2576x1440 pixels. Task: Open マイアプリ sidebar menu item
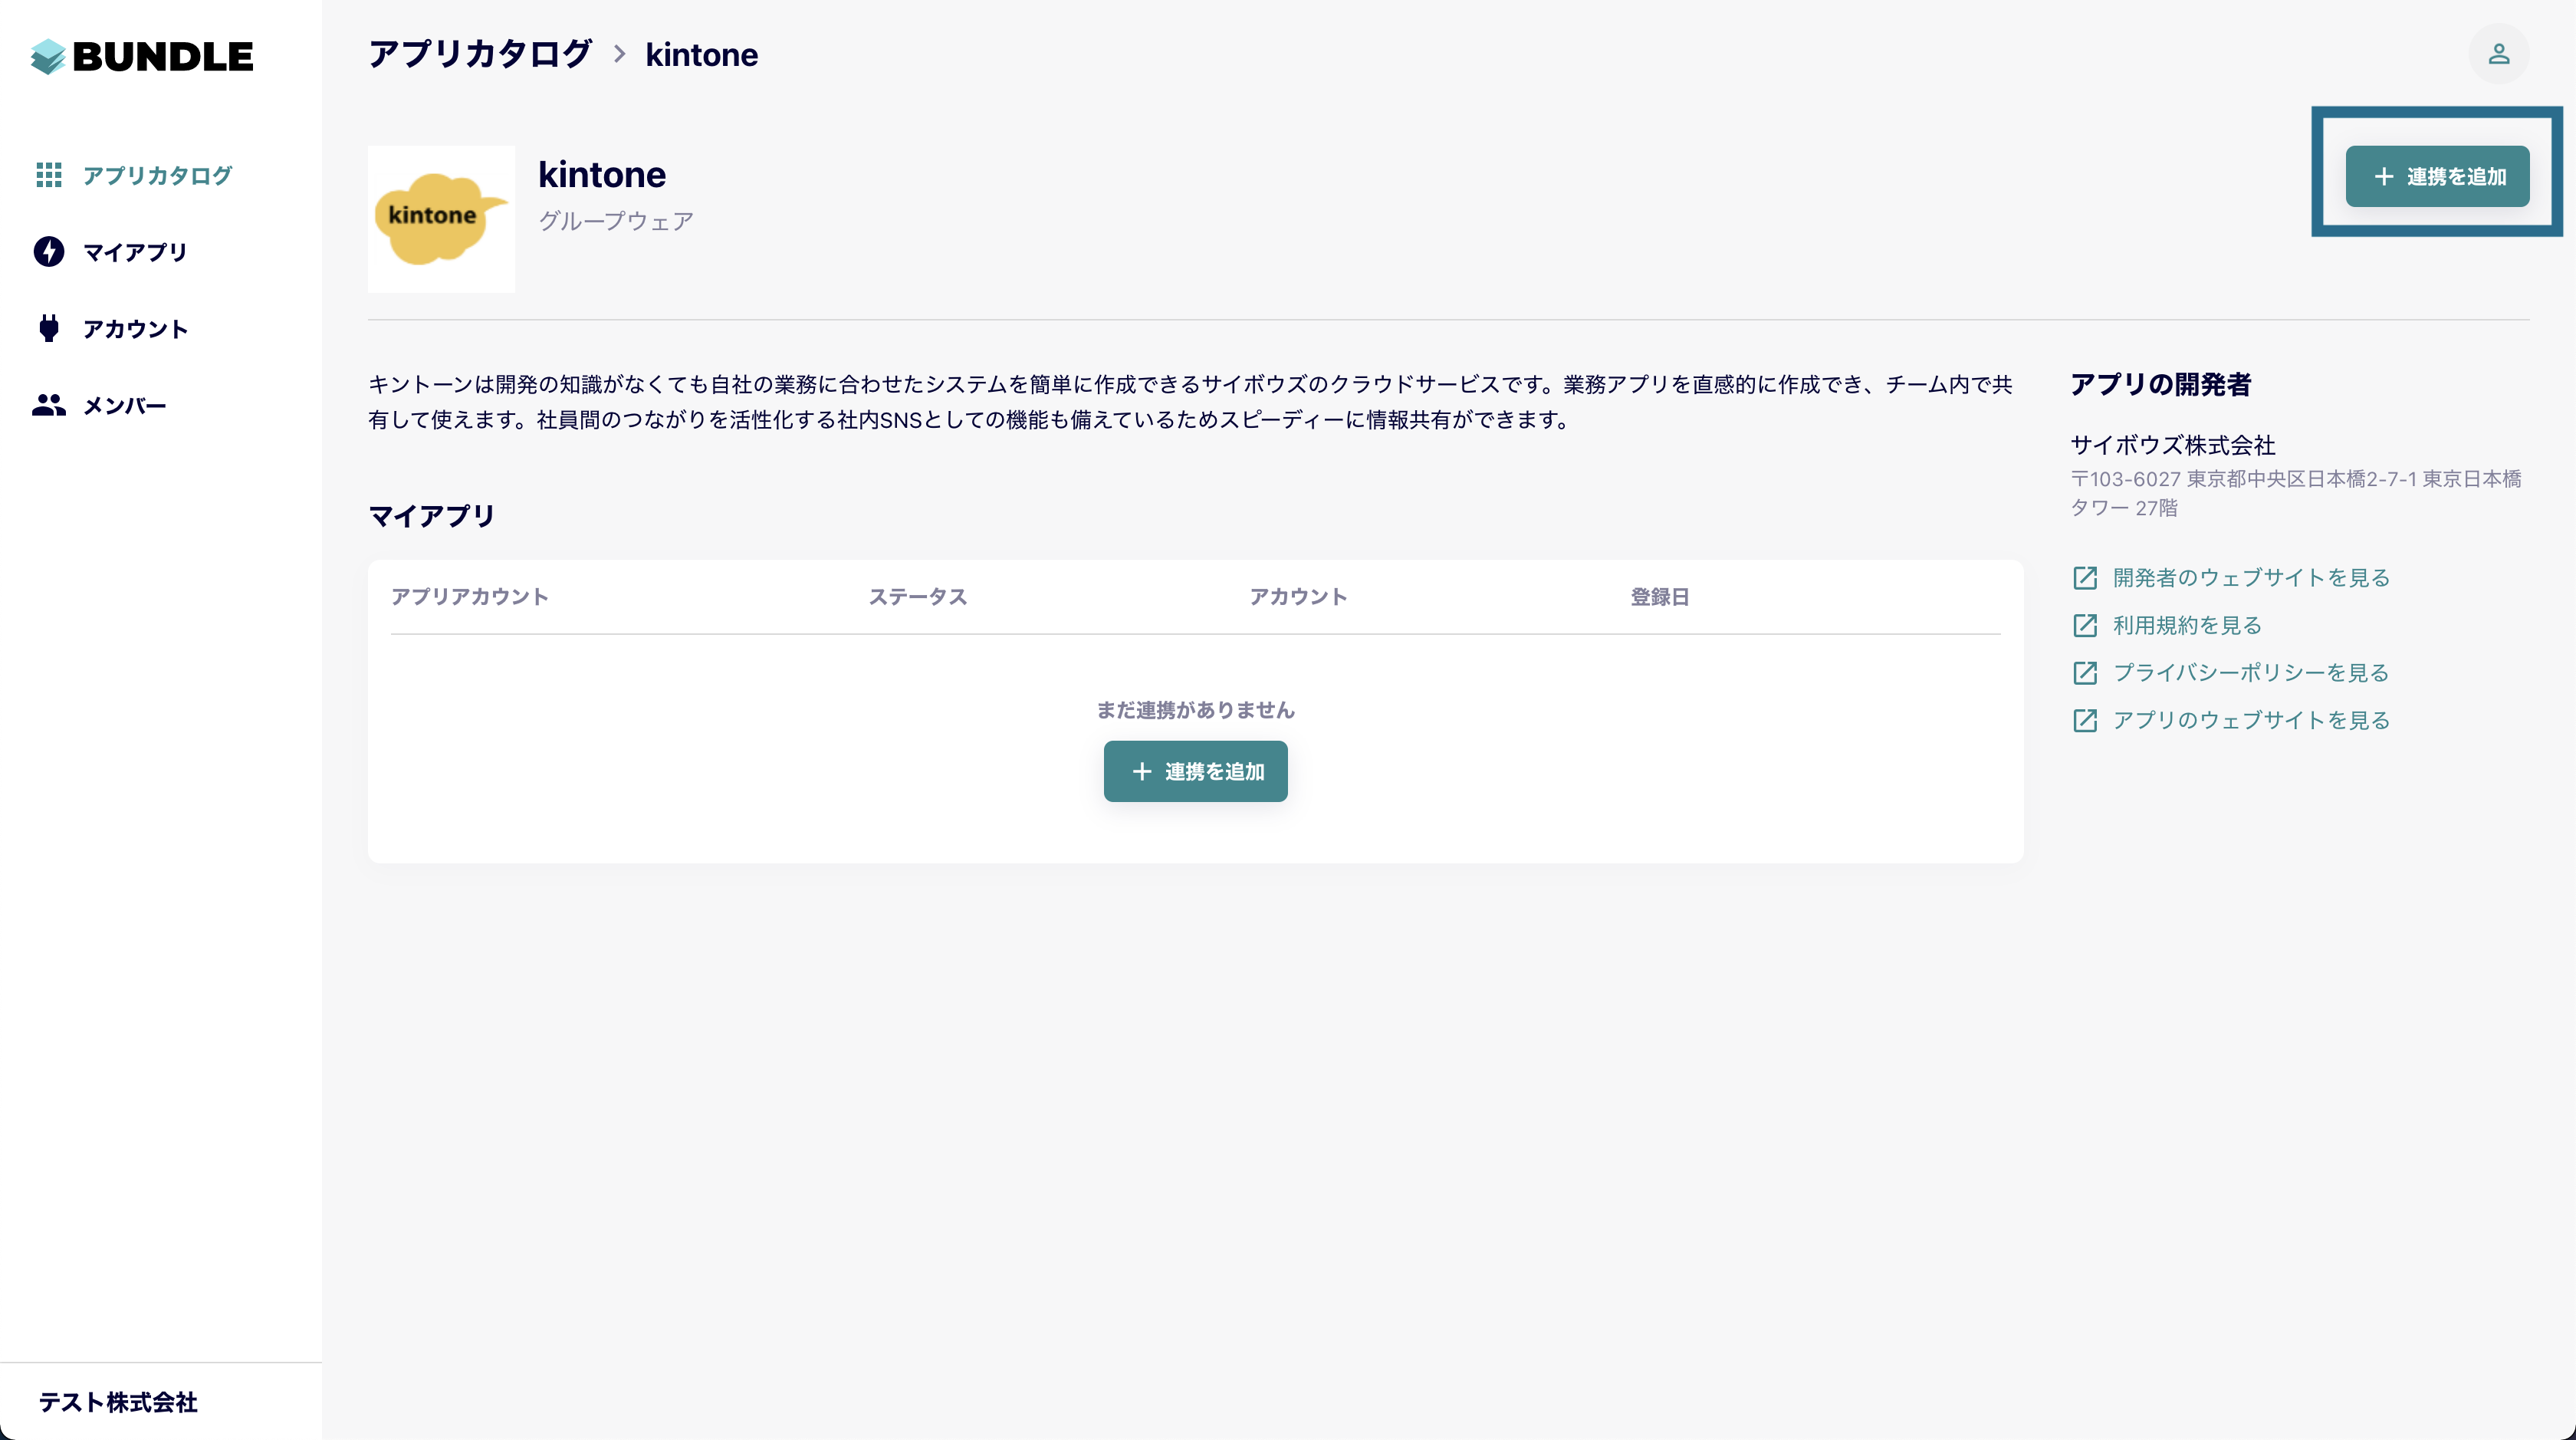tap(135, 252)
